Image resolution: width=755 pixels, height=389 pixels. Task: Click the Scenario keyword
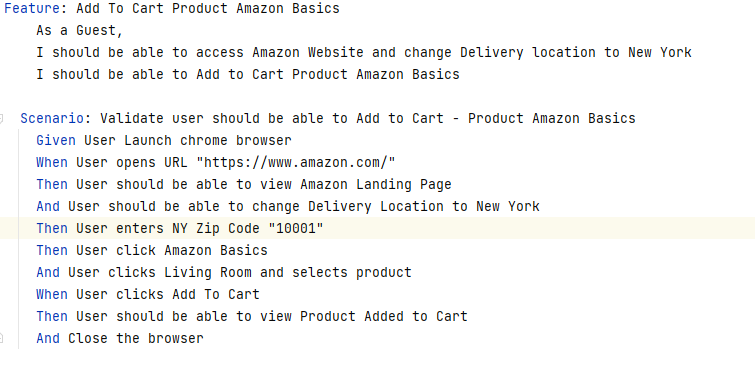pyautogui.click(x=52, y=118)
